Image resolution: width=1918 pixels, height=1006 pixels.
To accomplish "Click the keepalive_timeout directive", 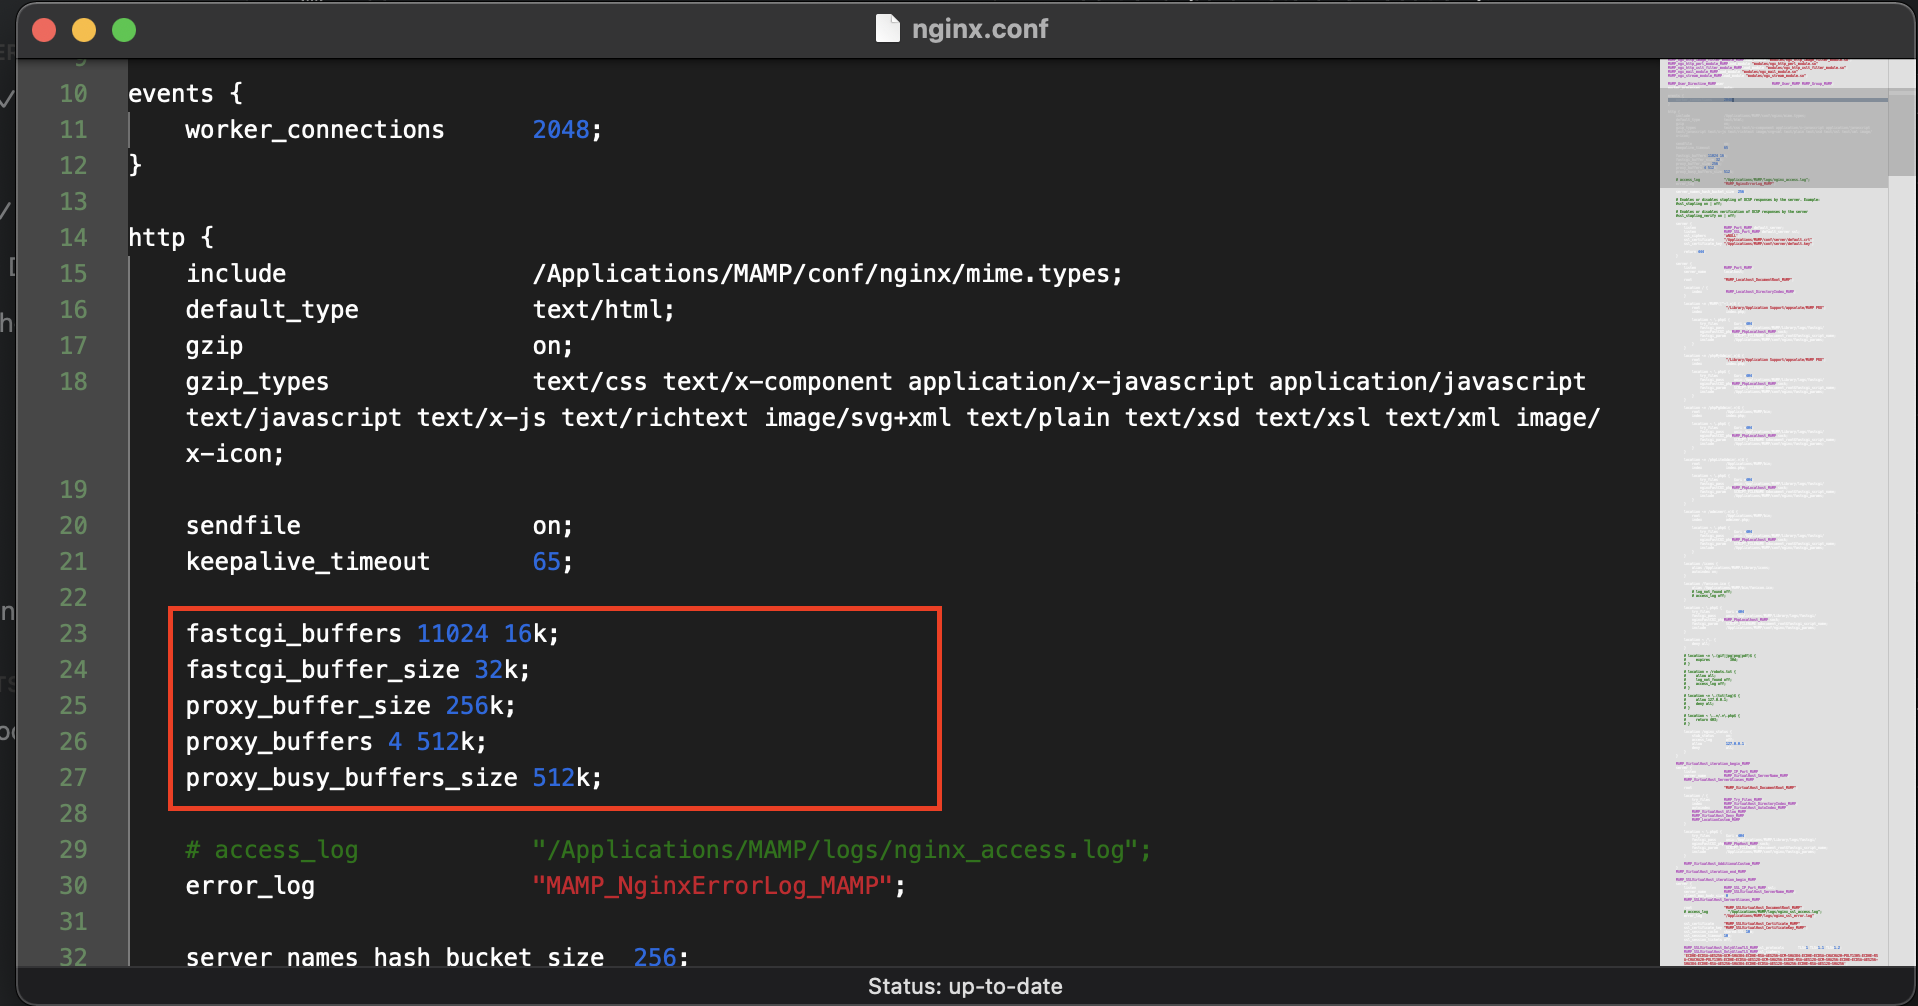I will pyautogui.click(x=308, y=562).
